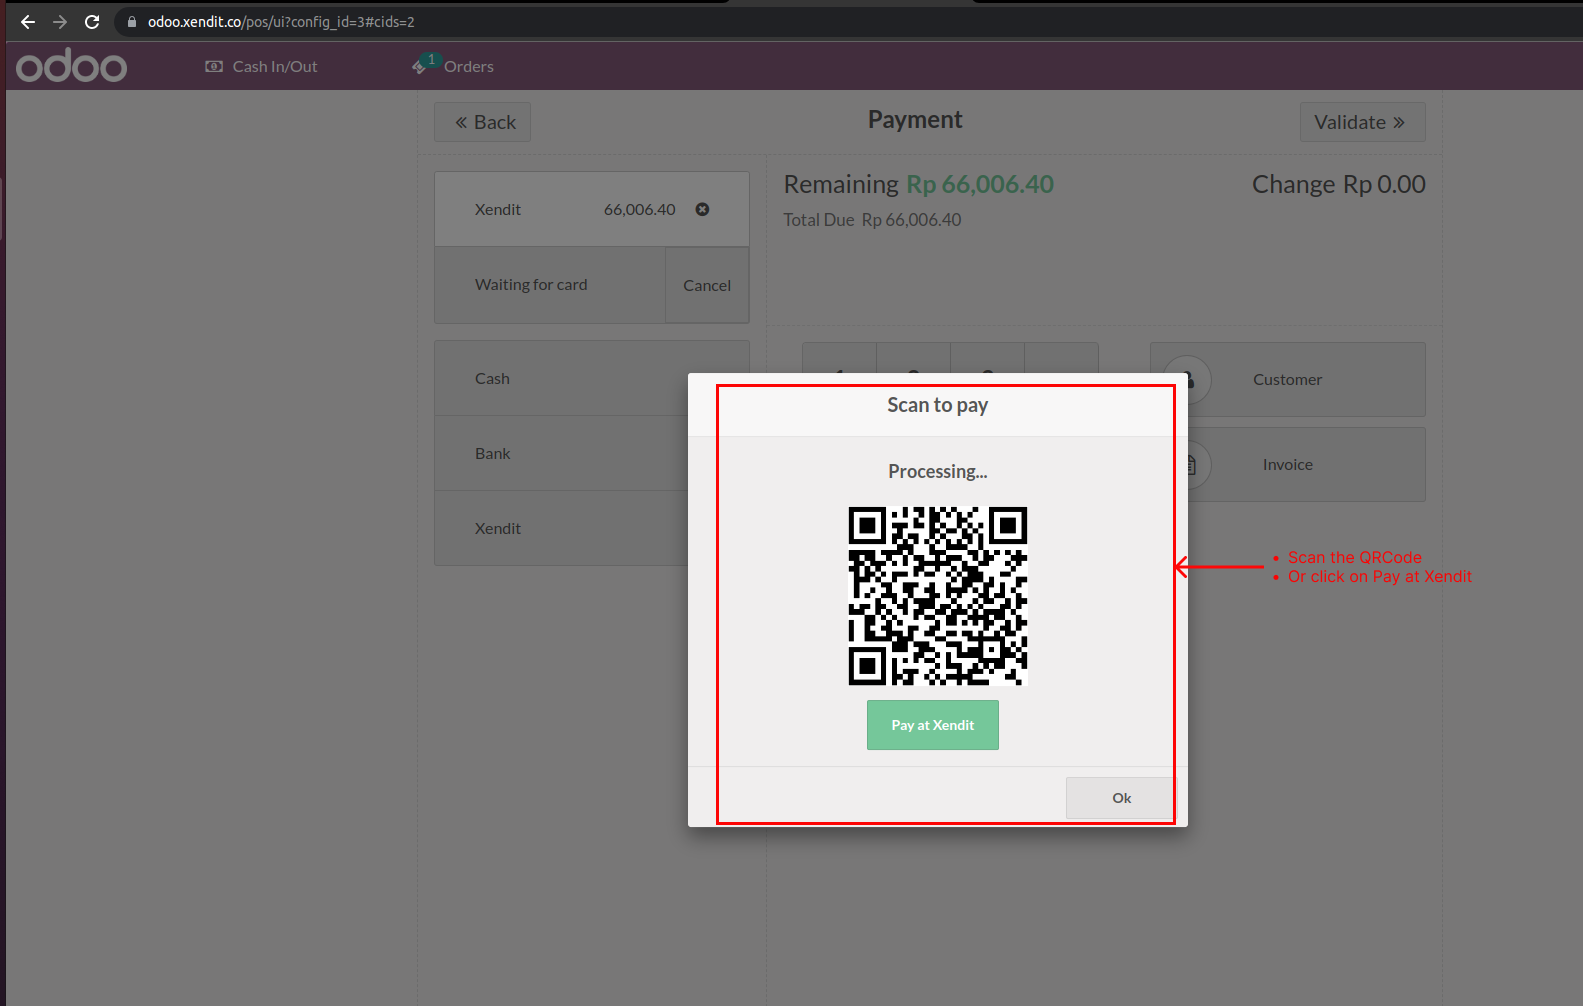Image resolution: width=1583 pixels, height=1006 pixels.
Task: Cancel the waiting card payment
Action: [x=707, y=285]
